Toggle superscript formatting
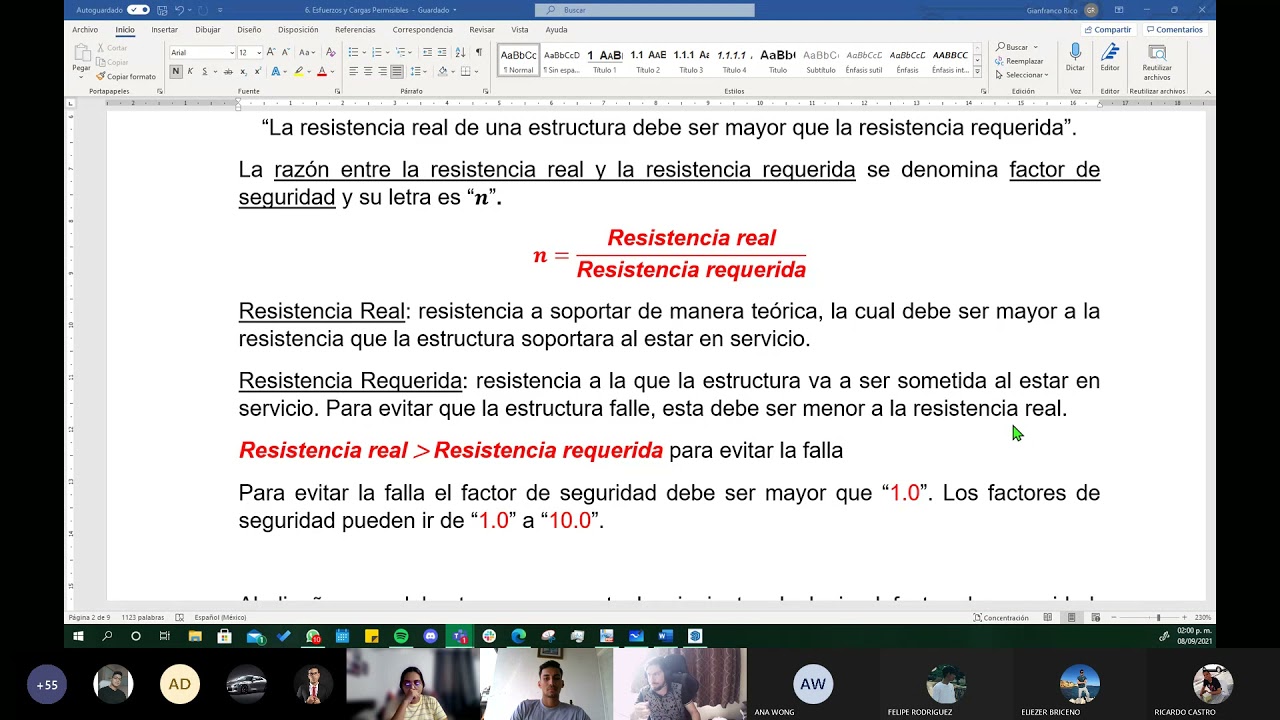1280x720 pixels. pos(258,71)
